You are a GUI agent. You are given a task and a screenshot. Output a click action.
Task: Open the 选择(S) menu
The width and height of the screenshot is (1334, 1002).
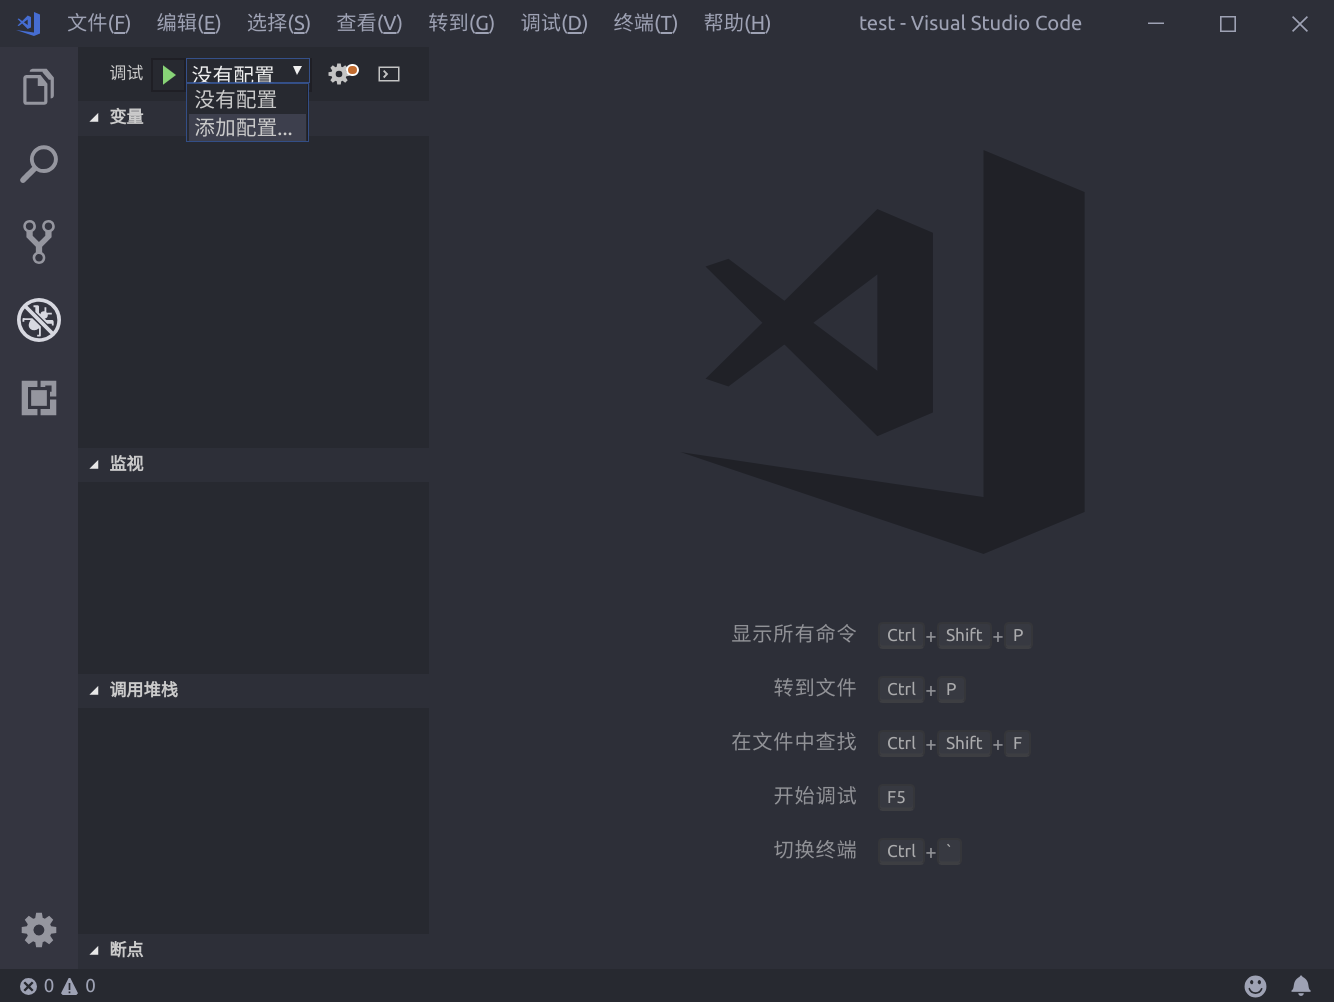click(279, 23)
